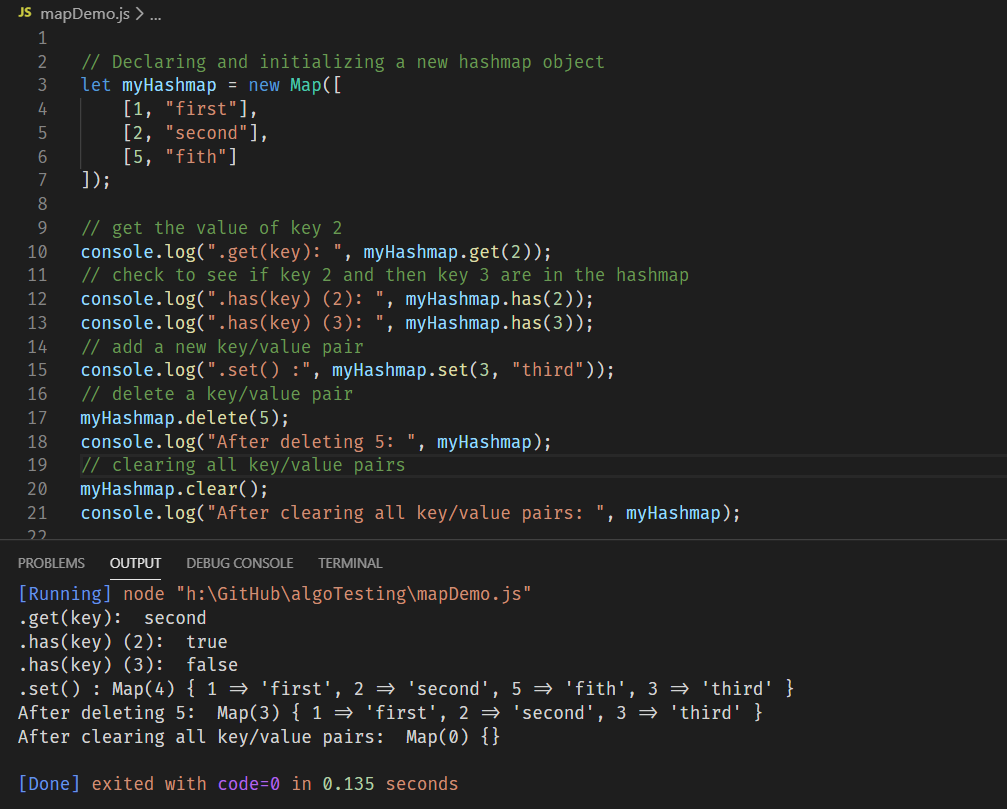Select the TERMINAL tab
The height and width of the screenshot is (809, 1007).
click(349, 563)
